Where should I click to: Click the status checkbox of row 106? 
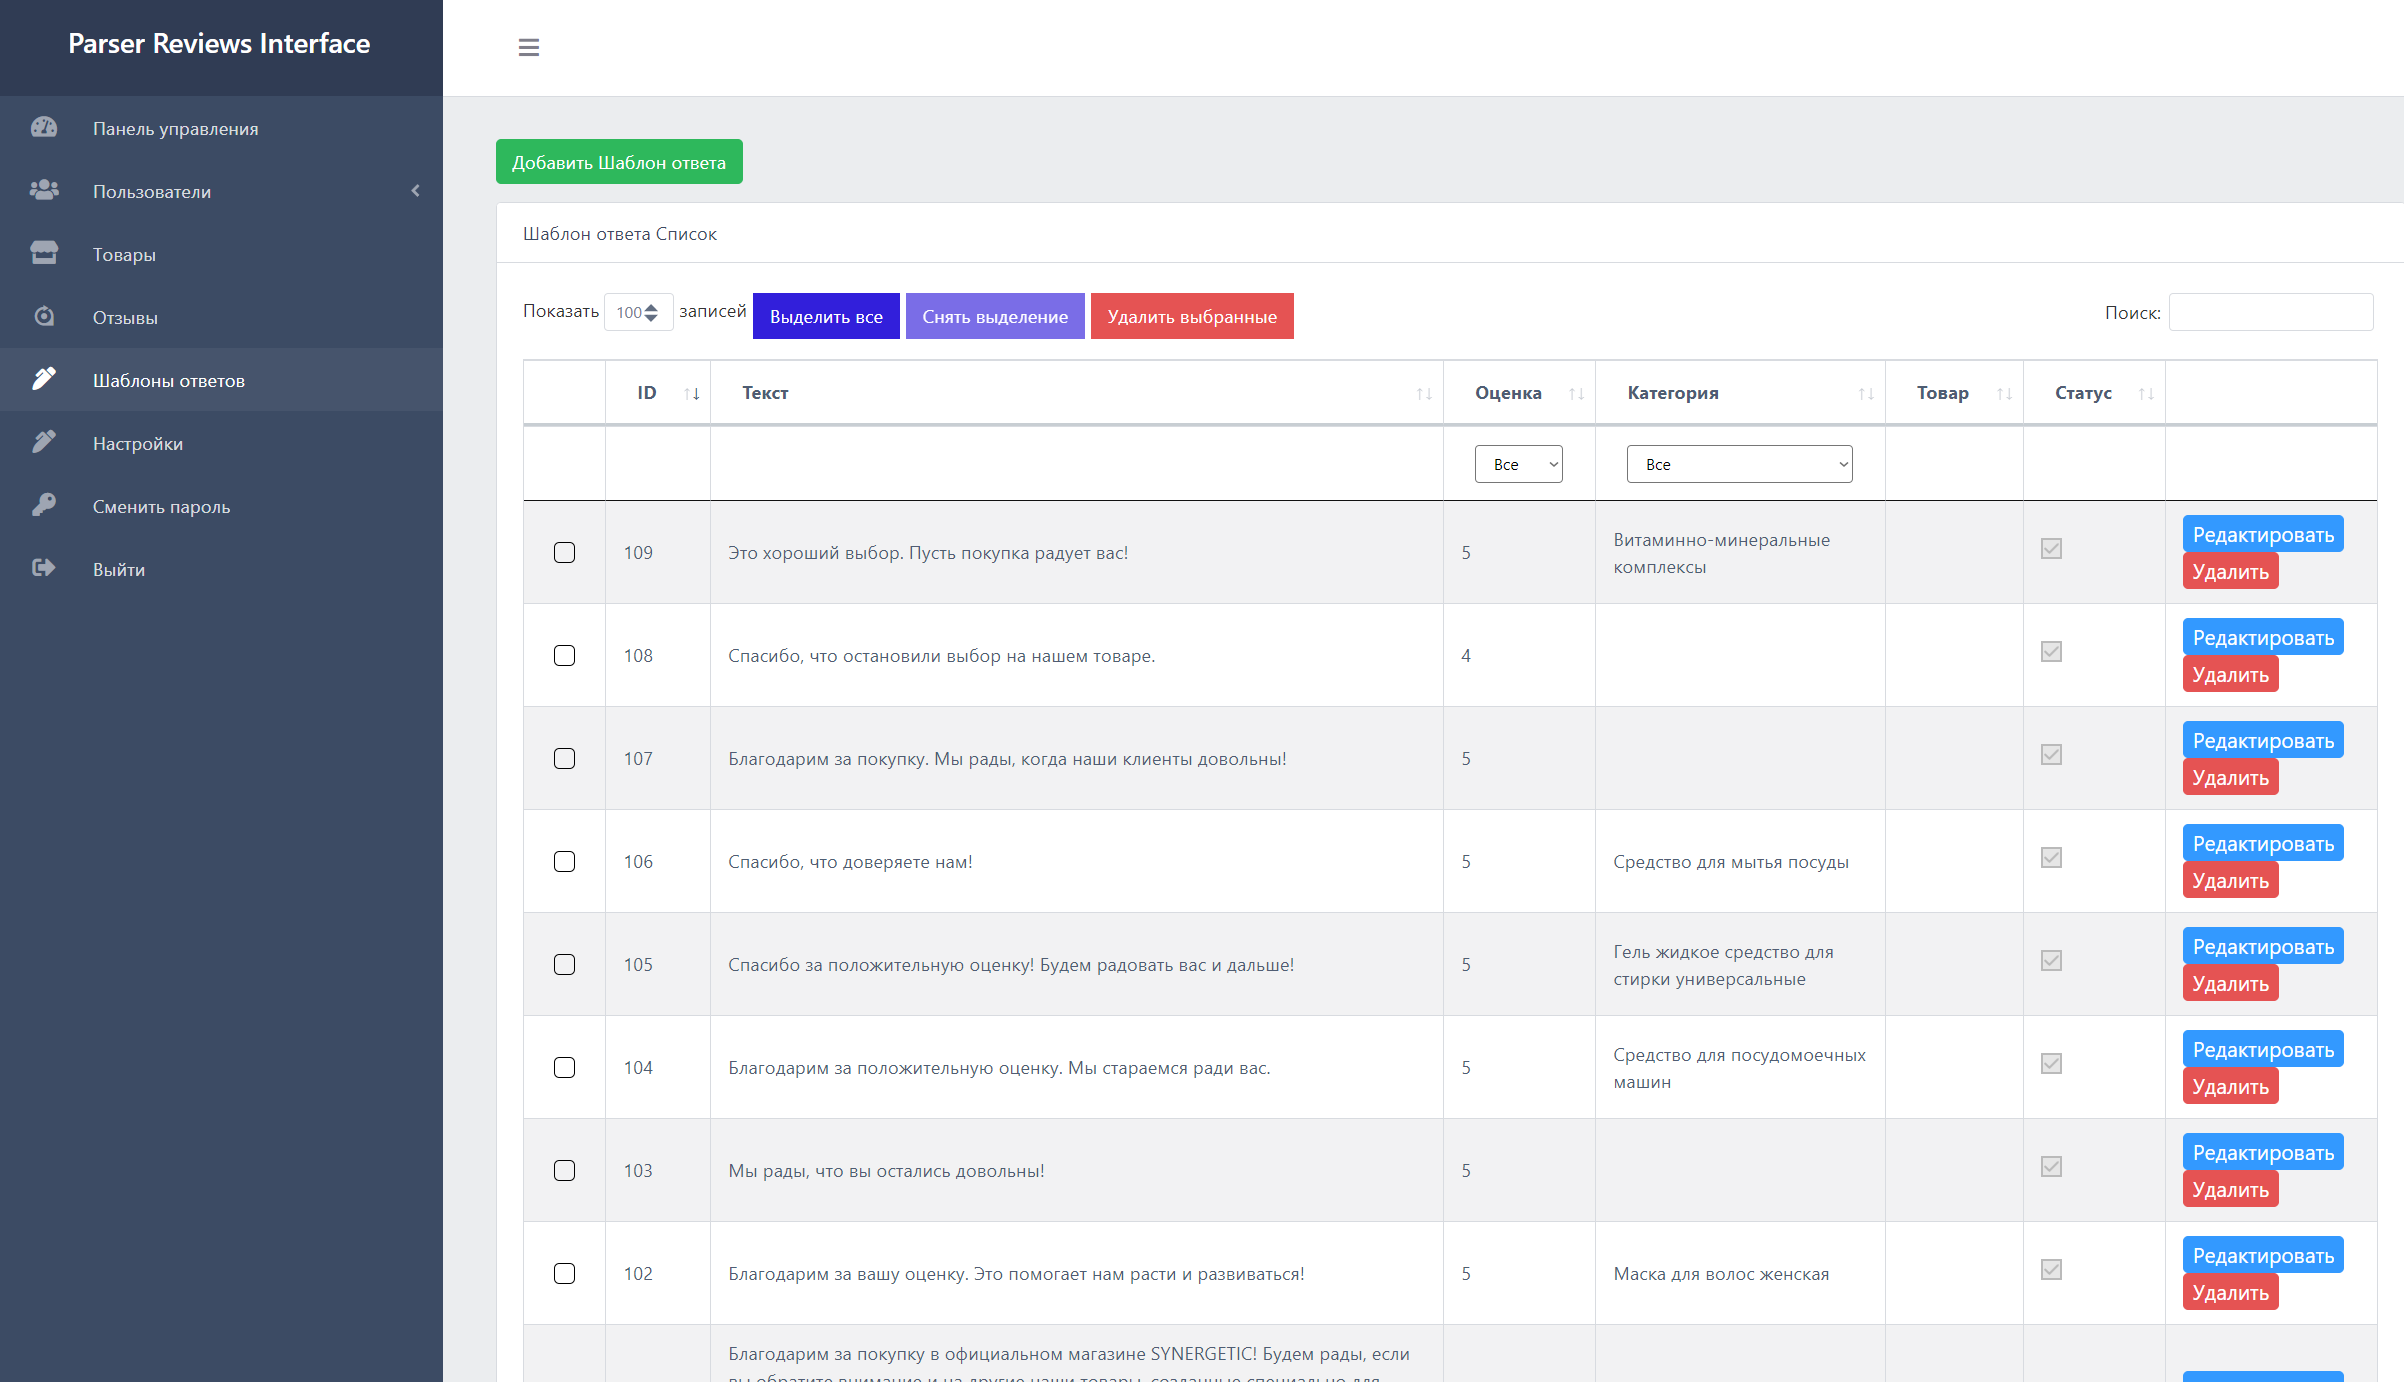[x=2051, y=858]
